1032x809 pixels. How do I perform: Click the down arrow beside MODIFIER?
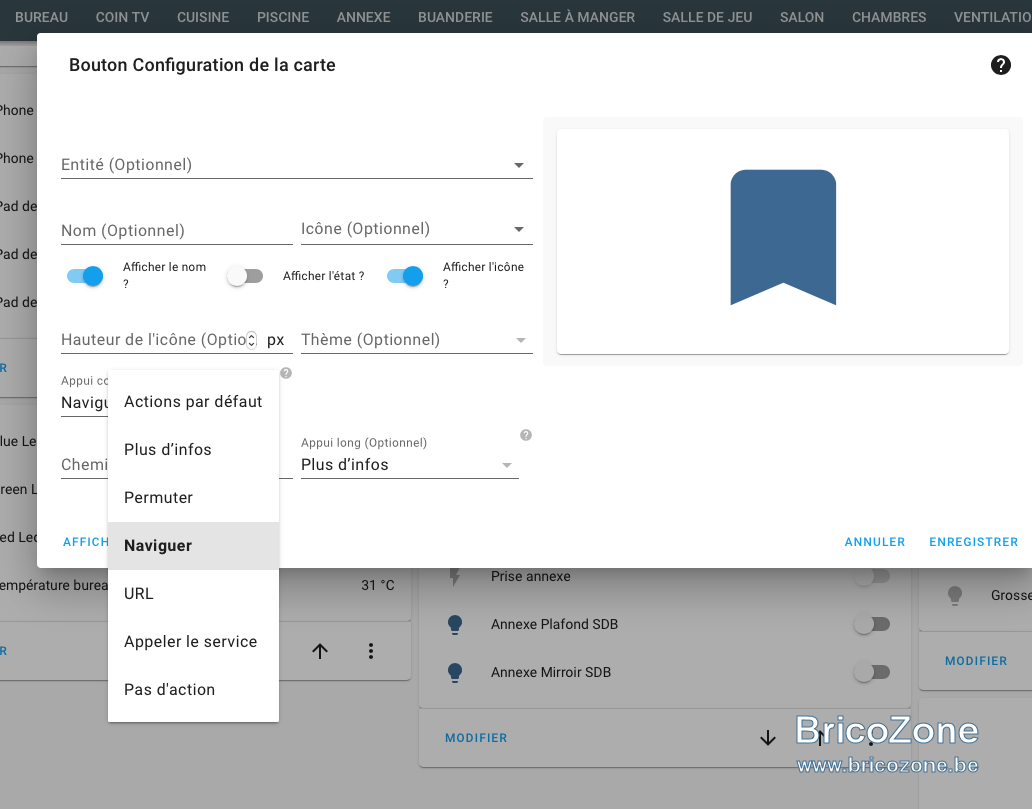click(x=767, y=738)
